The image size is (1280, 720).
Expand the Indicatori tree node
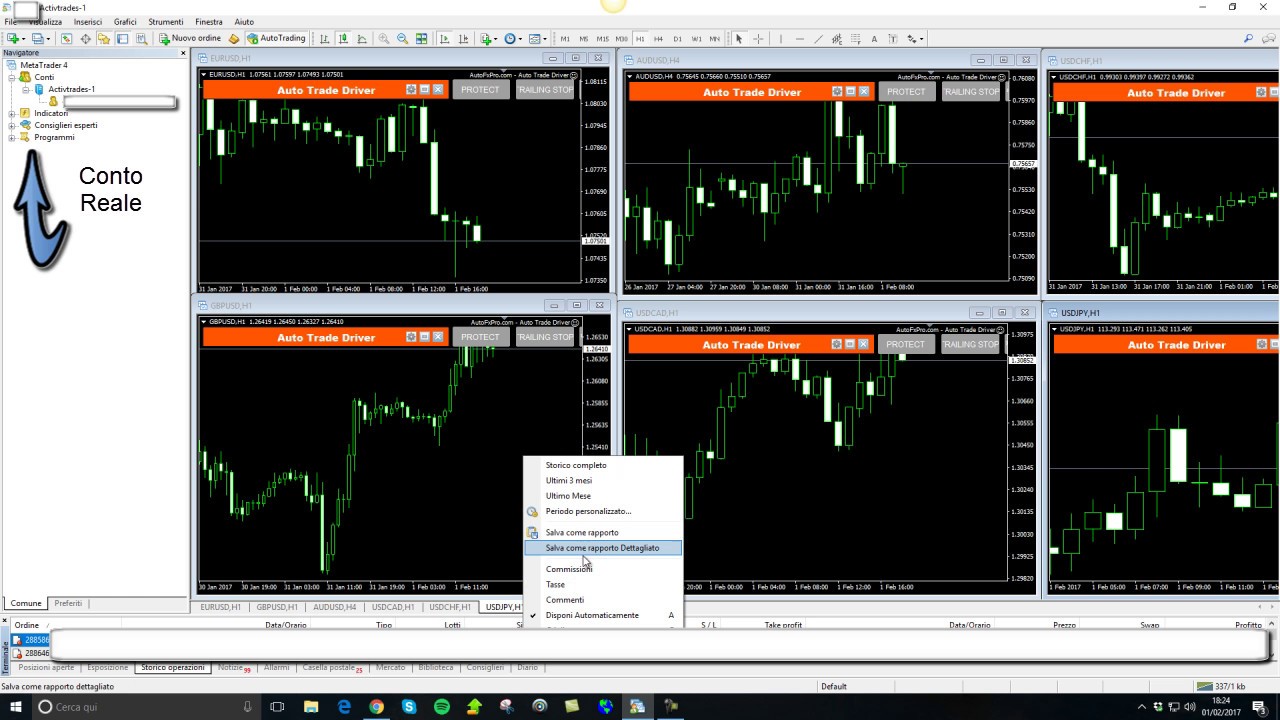12,113
